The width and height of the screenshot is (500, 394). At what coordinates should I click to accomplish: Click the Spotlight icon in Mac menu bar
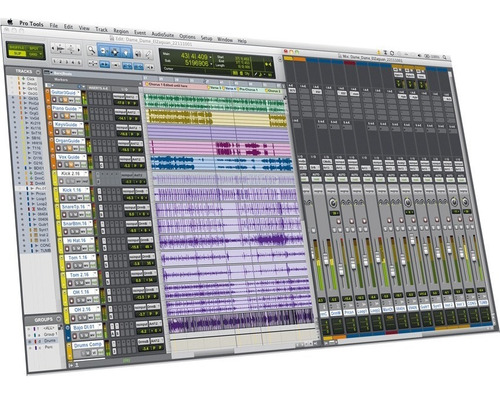(x=444, y=58)
